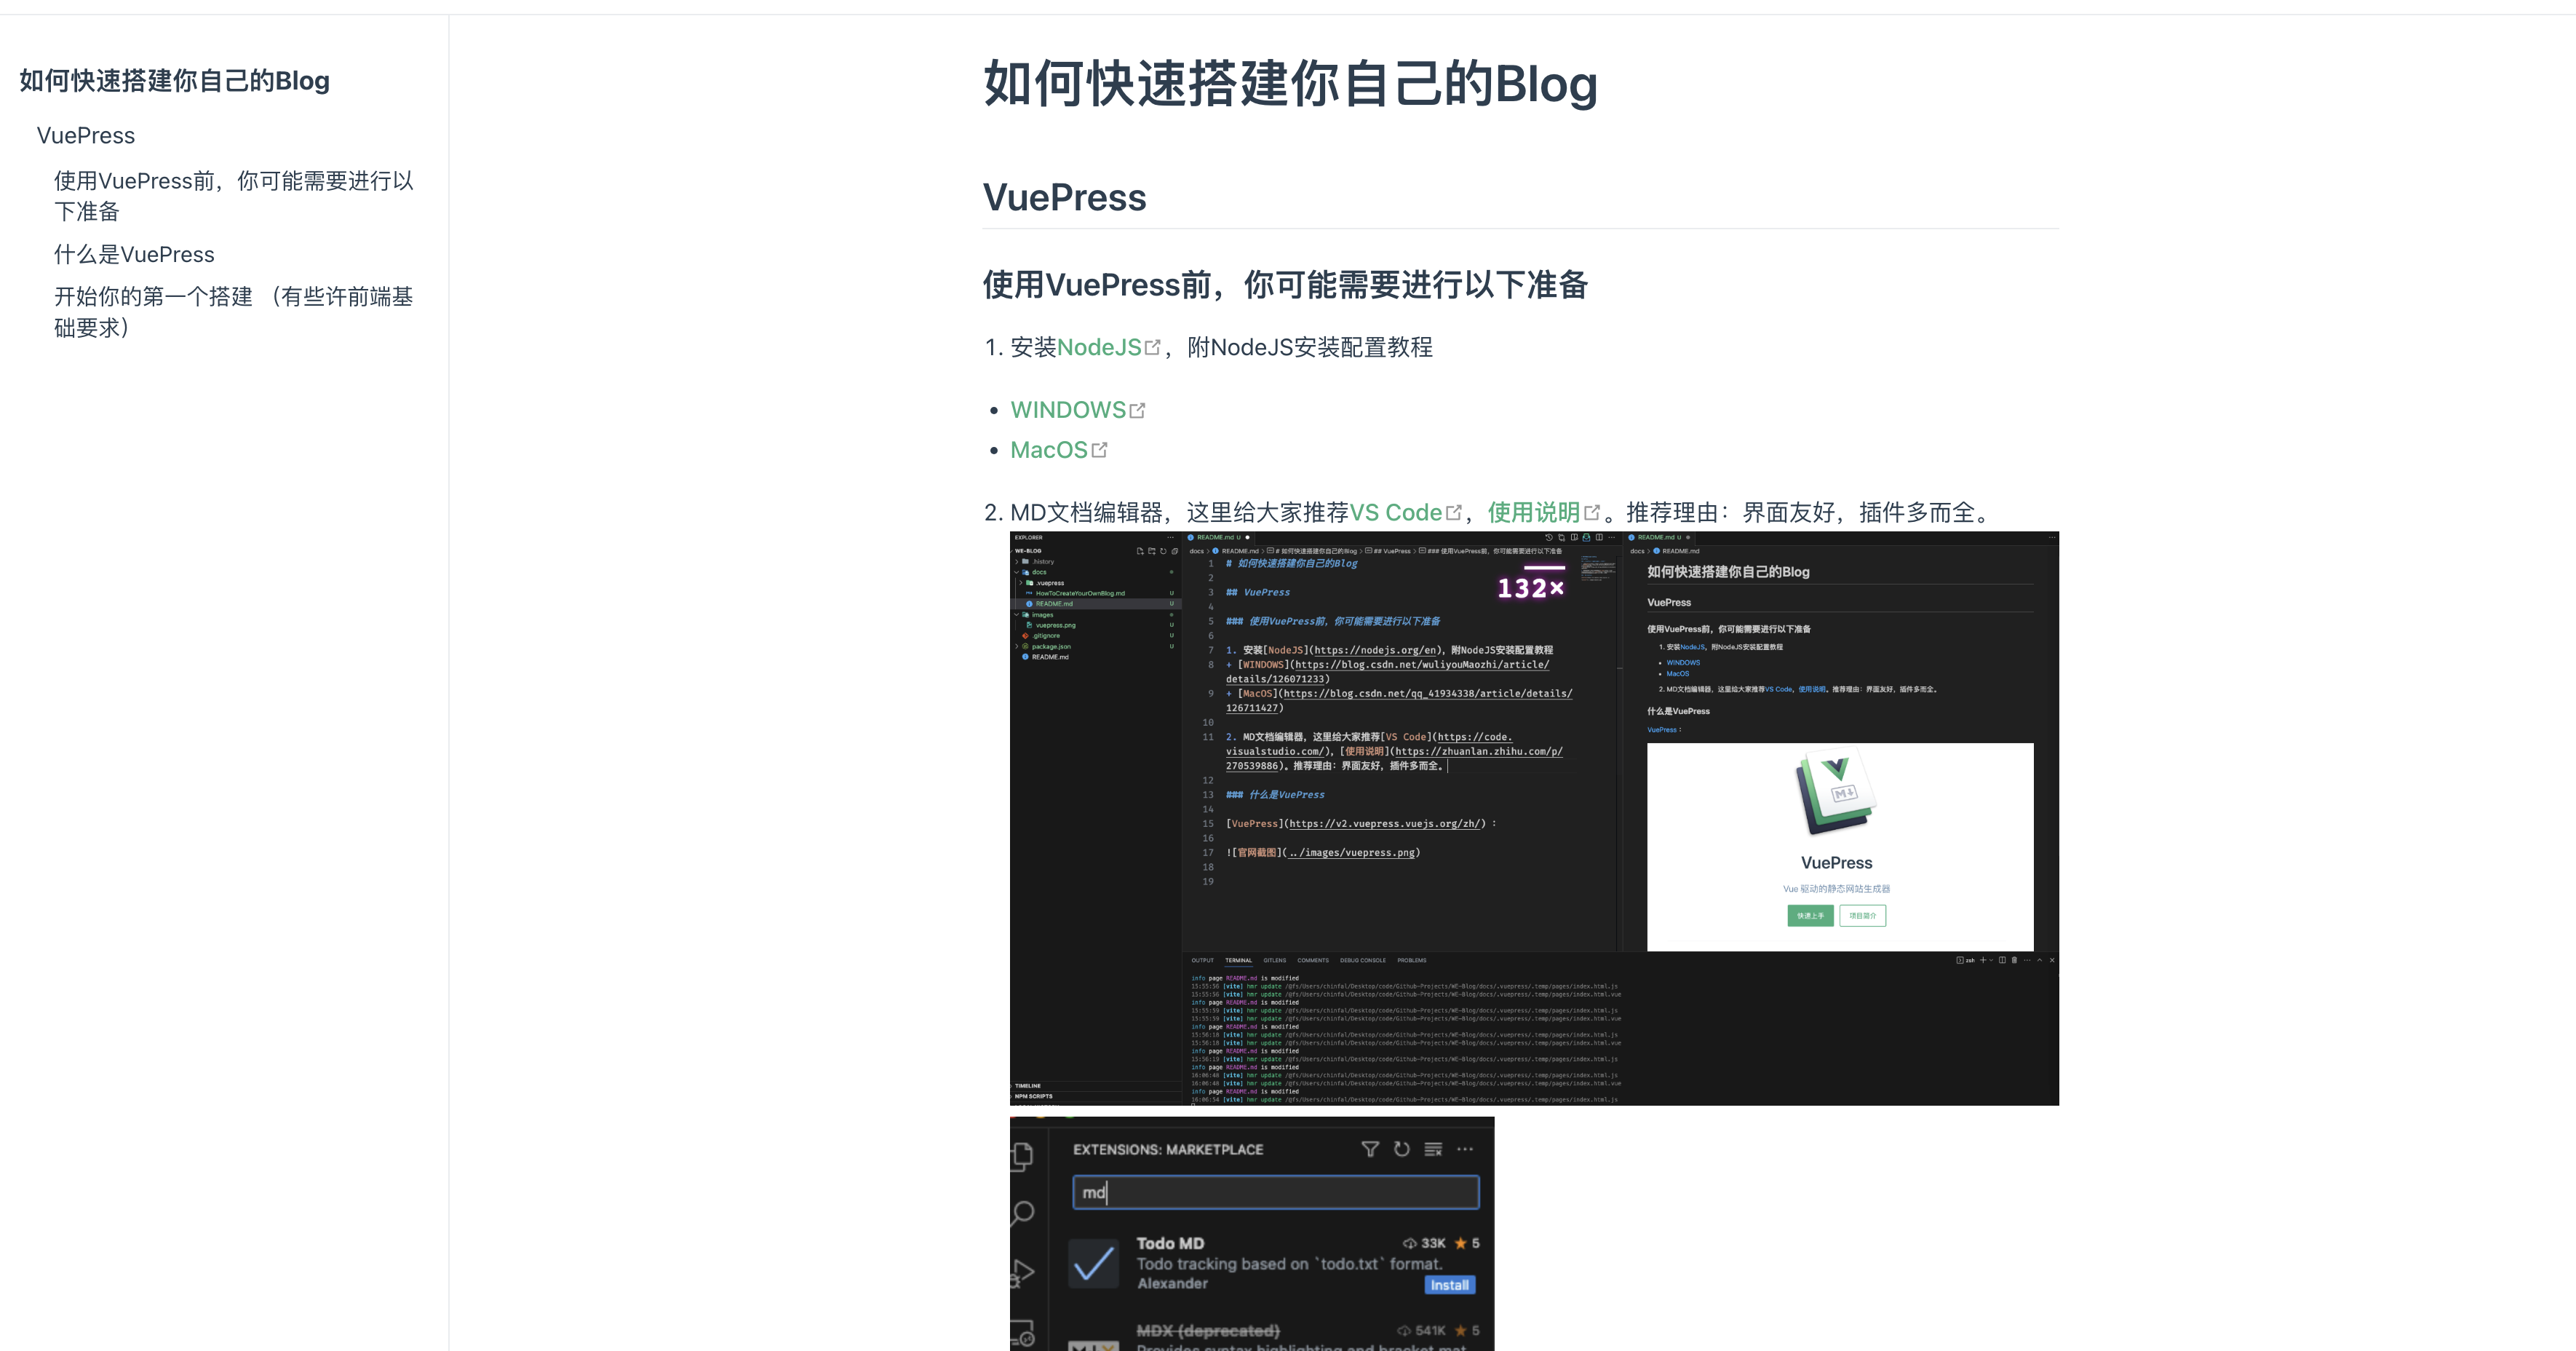Click the Todo MD checkmark extension icon
Screen dimensions: 2576x1351
[x=1094, y=1264]
